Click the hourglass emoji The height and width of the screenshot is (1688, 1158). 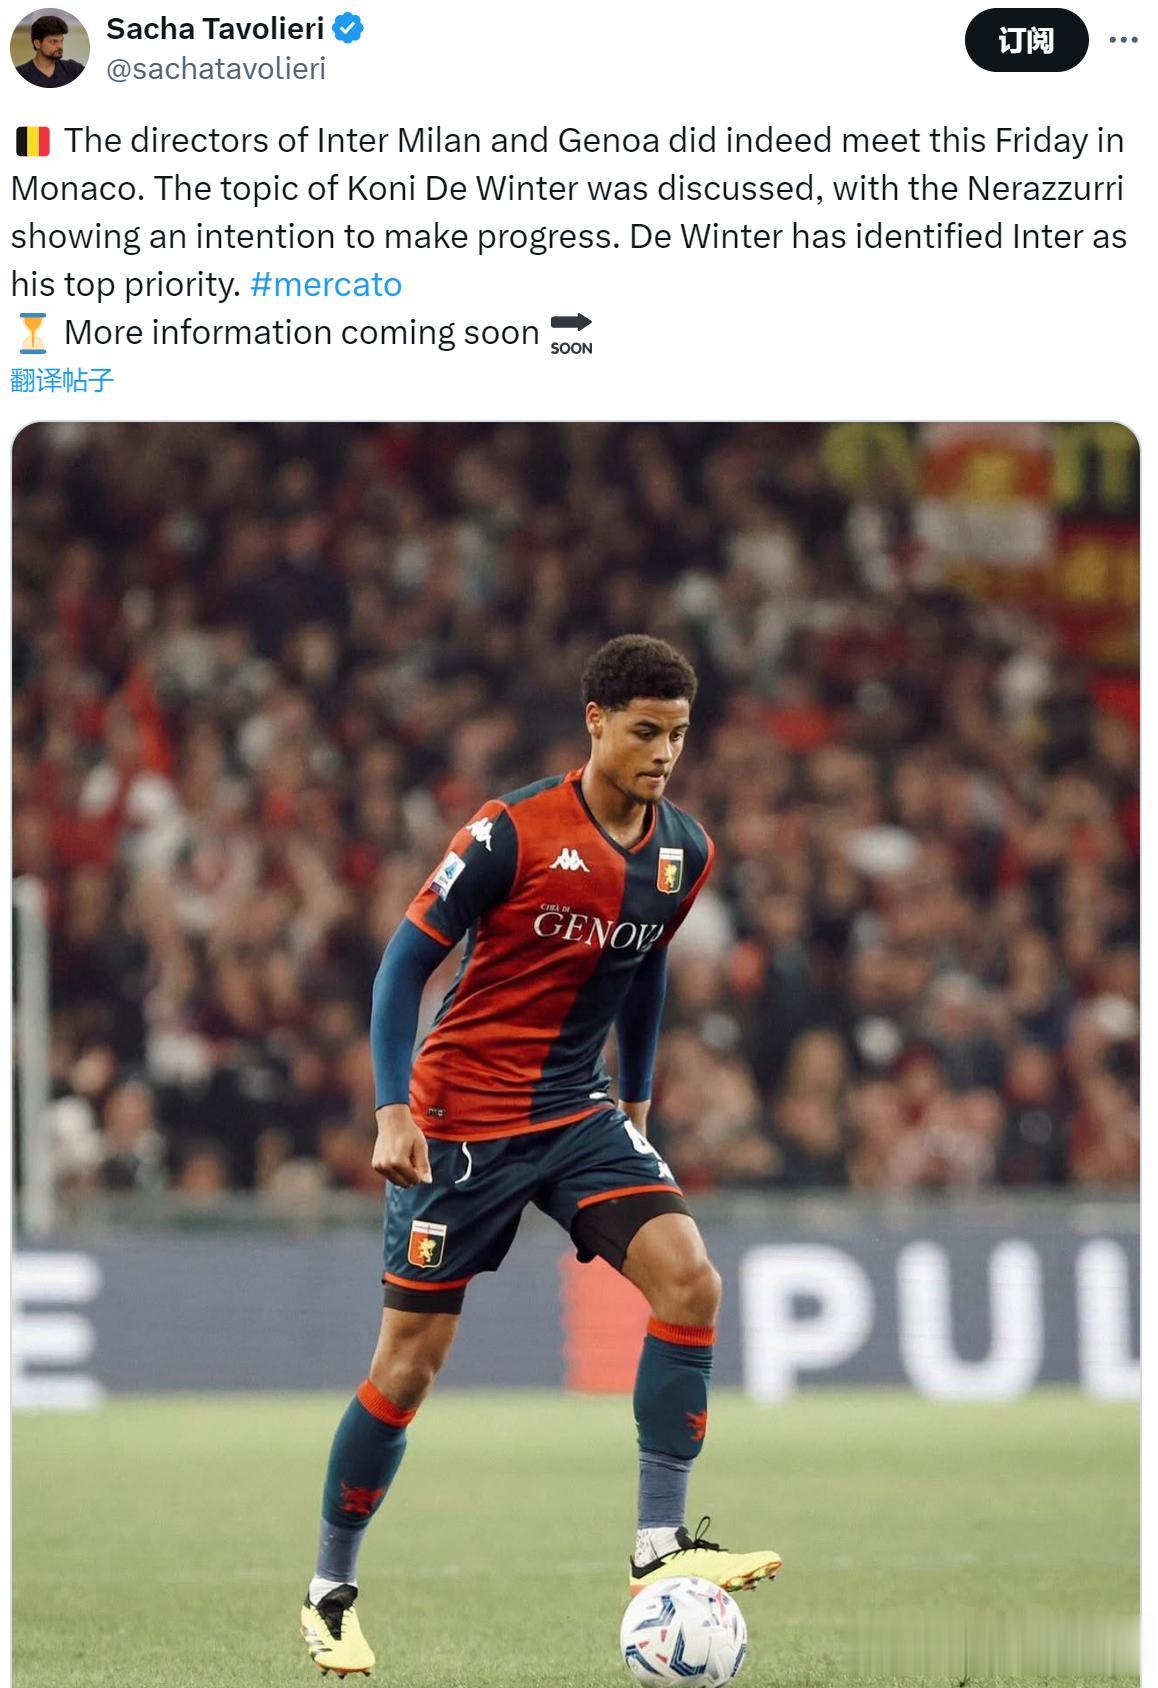pyautogui.click(x=33, y=333)
